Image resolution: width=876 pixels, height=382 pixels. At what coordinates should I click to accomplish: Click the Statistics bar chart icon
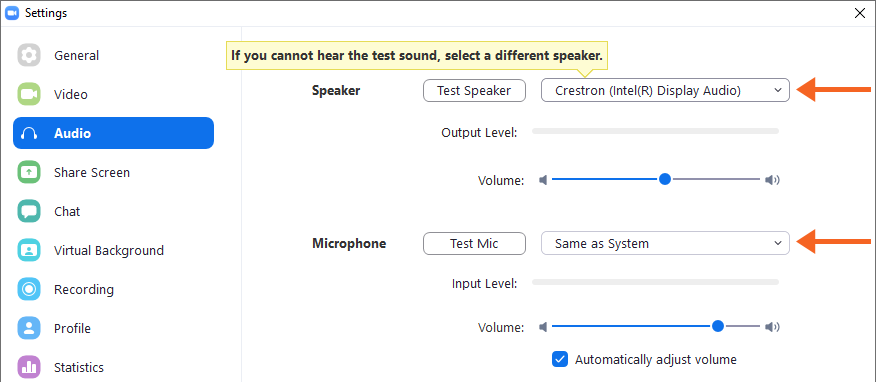29,367
